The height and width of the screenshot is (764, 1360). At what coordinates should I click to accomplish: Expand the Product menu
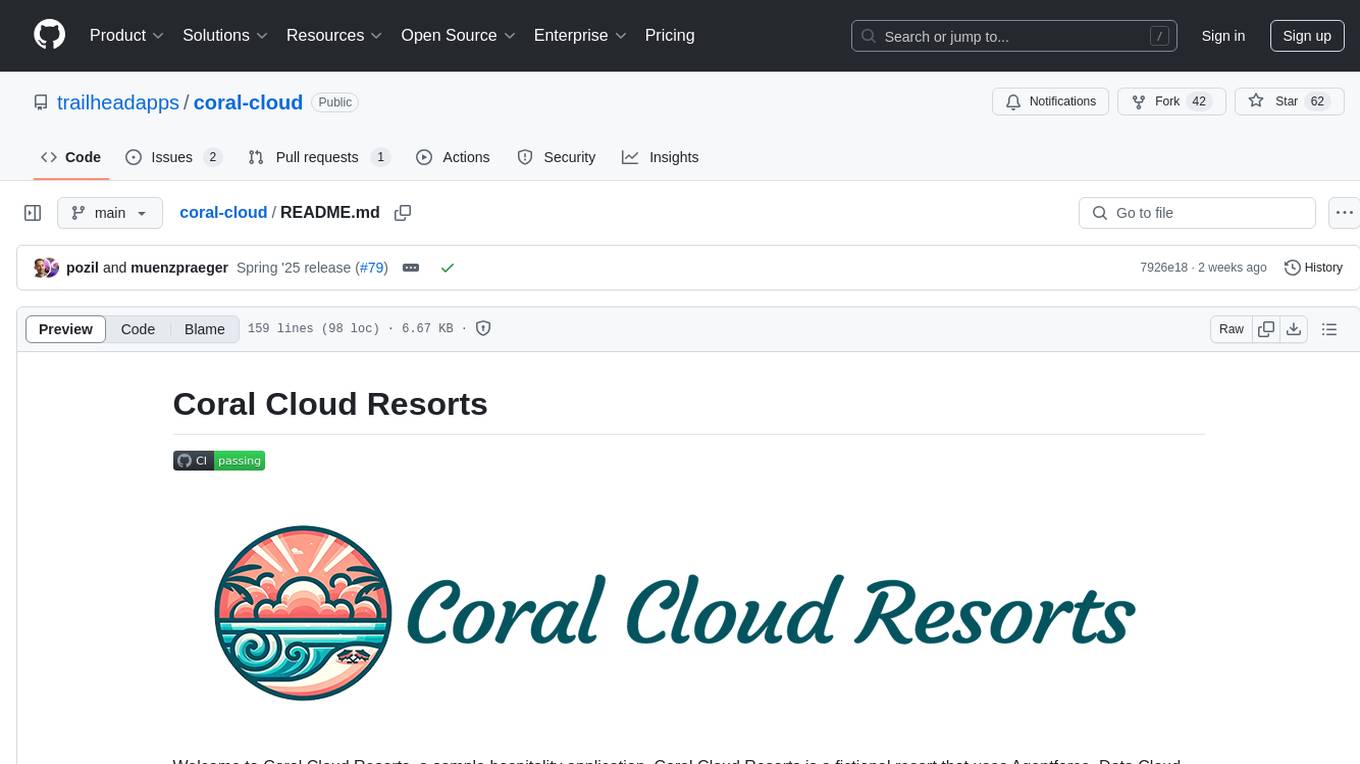coord(127,35)
